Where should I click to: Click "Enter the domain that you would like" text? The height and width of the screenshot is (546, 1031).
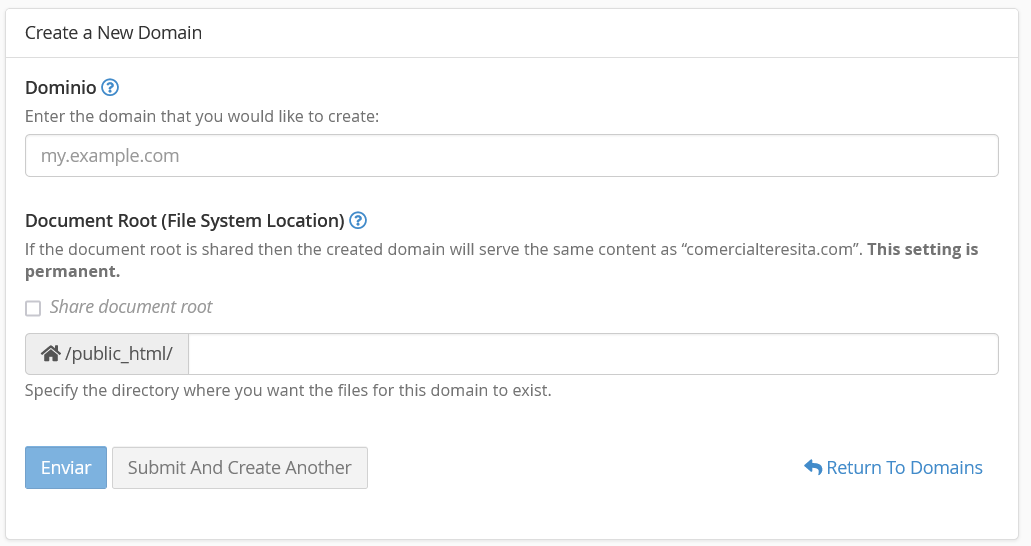[x=202, y=117]
